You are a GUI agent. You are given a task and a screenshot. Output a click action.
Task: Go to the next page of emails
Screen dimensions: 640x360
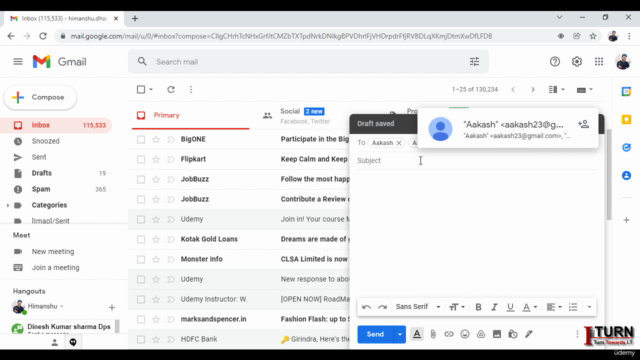[x=533, y=89]
